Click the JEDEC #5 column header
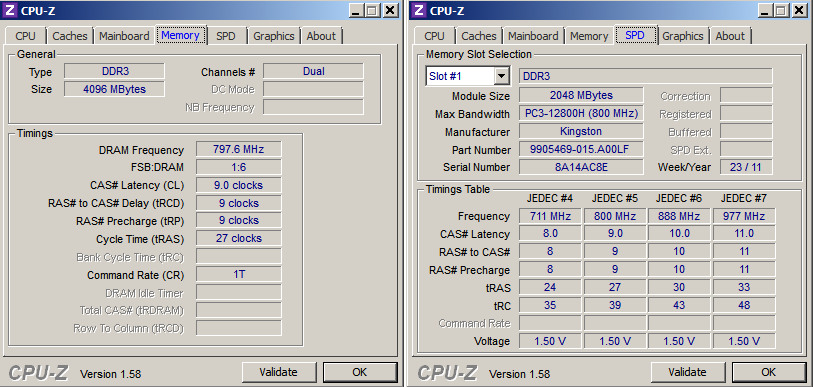Image resolution: width=813 pixels, height=387 pixels. (x=615, y=198)
